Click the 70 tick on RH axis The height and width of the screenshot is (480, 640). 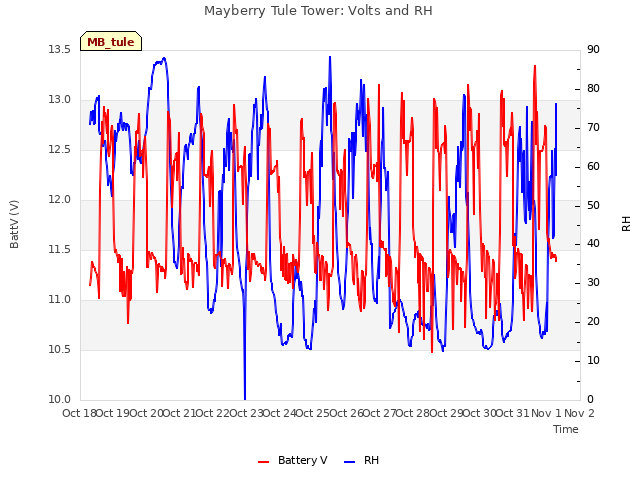click(593, 128)
